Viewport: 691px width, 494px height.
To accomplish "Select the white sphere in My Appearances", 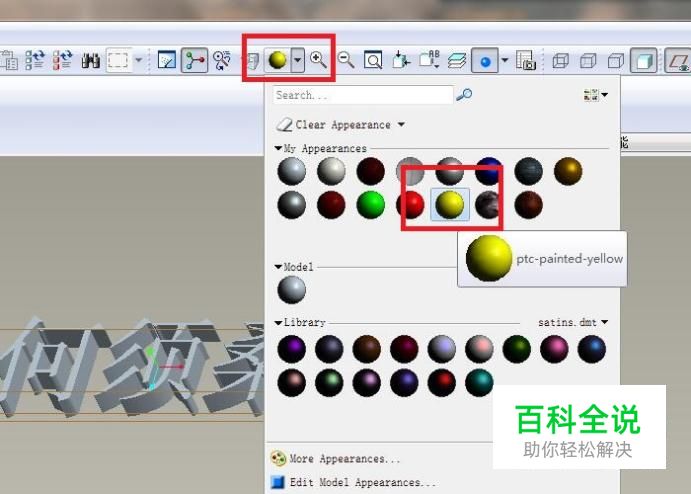I will (x=331, y=171).
